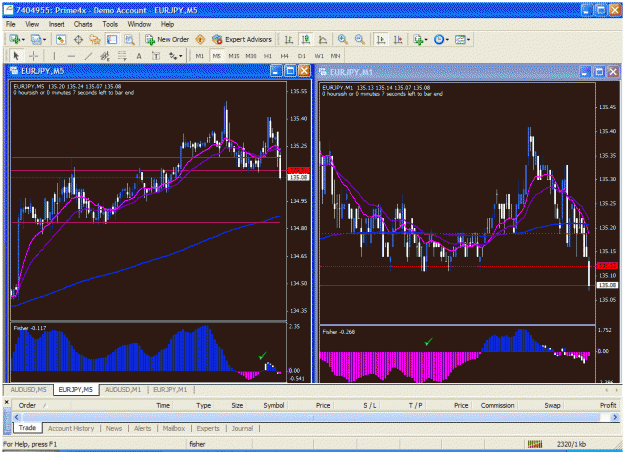Open the File menu
This screenshot has height=452, width=625.
10,24
